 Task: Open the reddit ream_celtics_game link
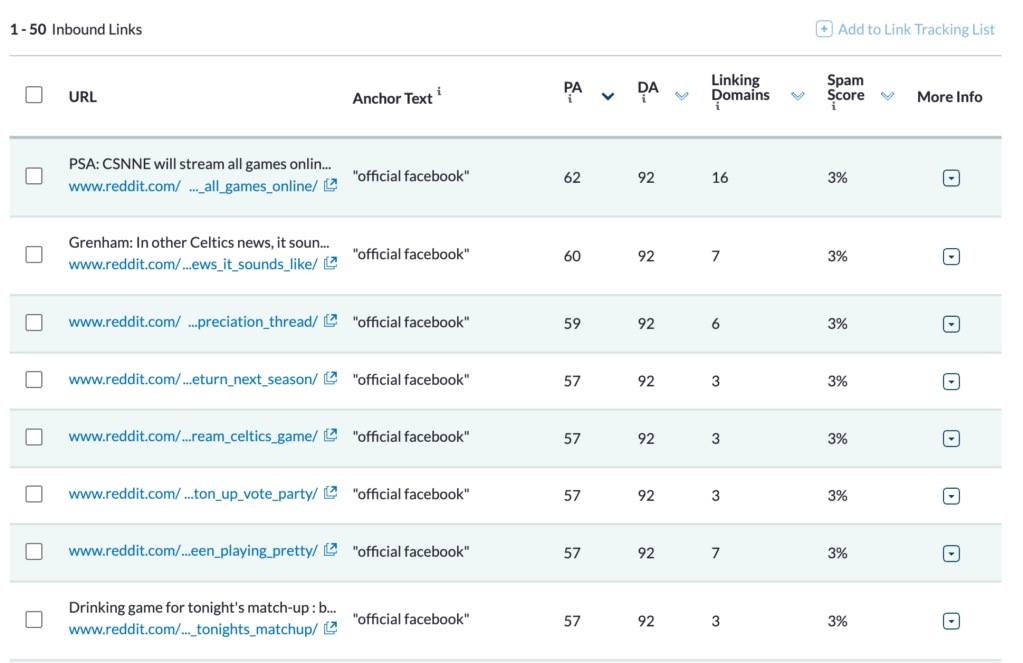(193, 436)
